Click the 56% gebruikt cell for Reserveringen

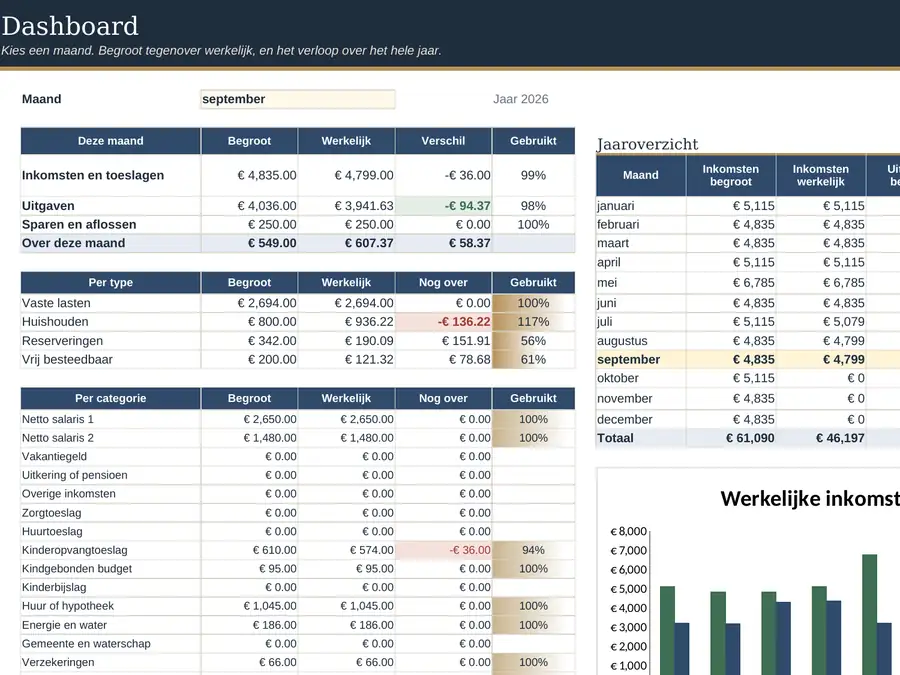[x=533, y=341]
